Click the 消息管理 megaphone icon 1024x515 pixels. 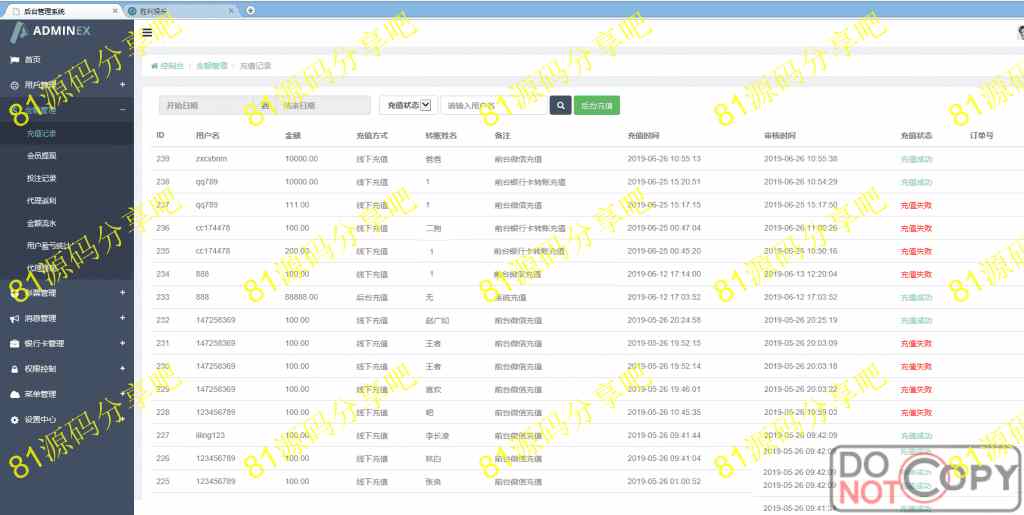click(14, 319)
